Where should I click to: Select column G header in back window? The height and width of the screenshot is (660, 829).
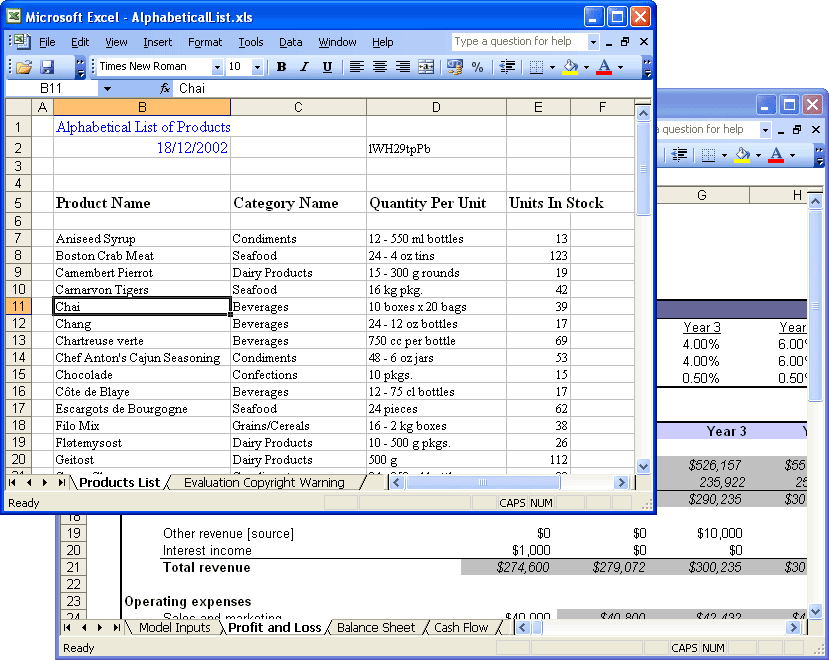pos(702,195)
